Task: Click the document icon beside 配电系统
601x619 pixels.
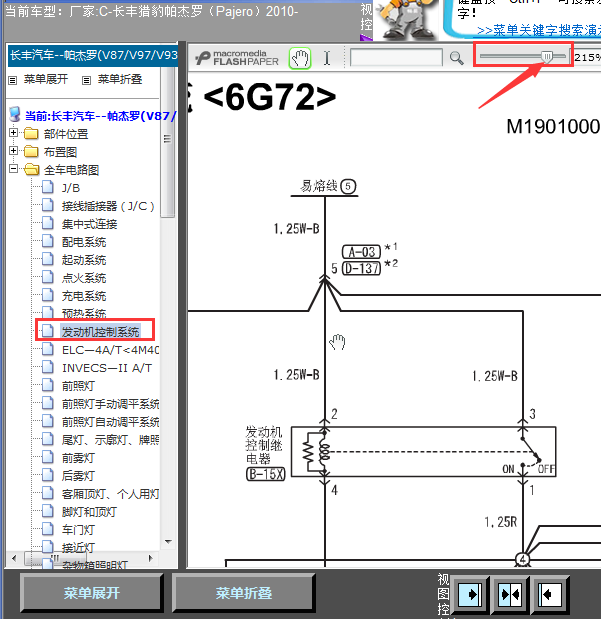Action: pos(48,241)
